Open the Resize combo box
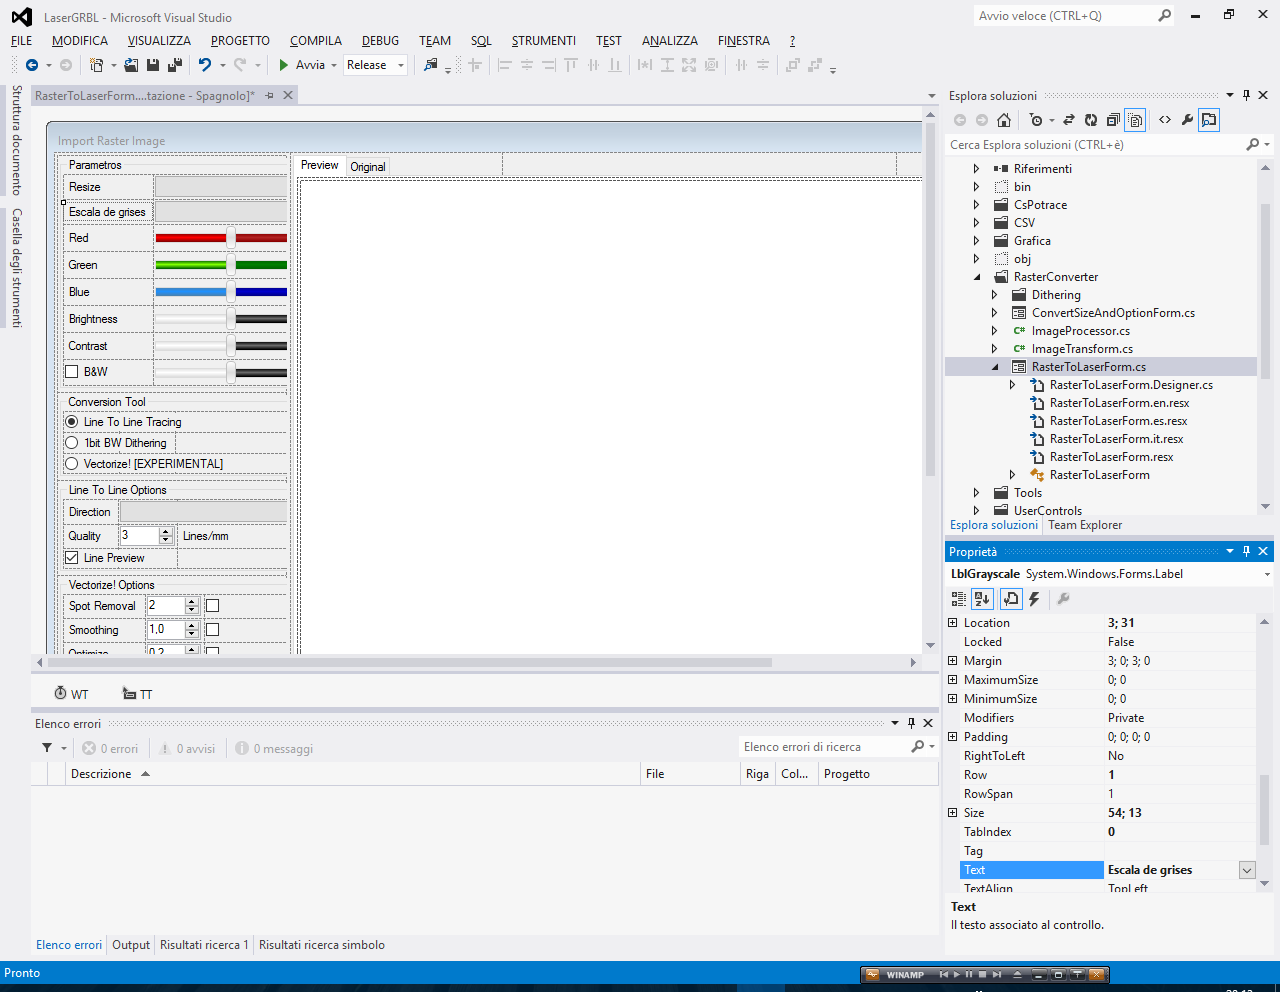This screenshot has height=992, width=1280. tap(221, 187)
